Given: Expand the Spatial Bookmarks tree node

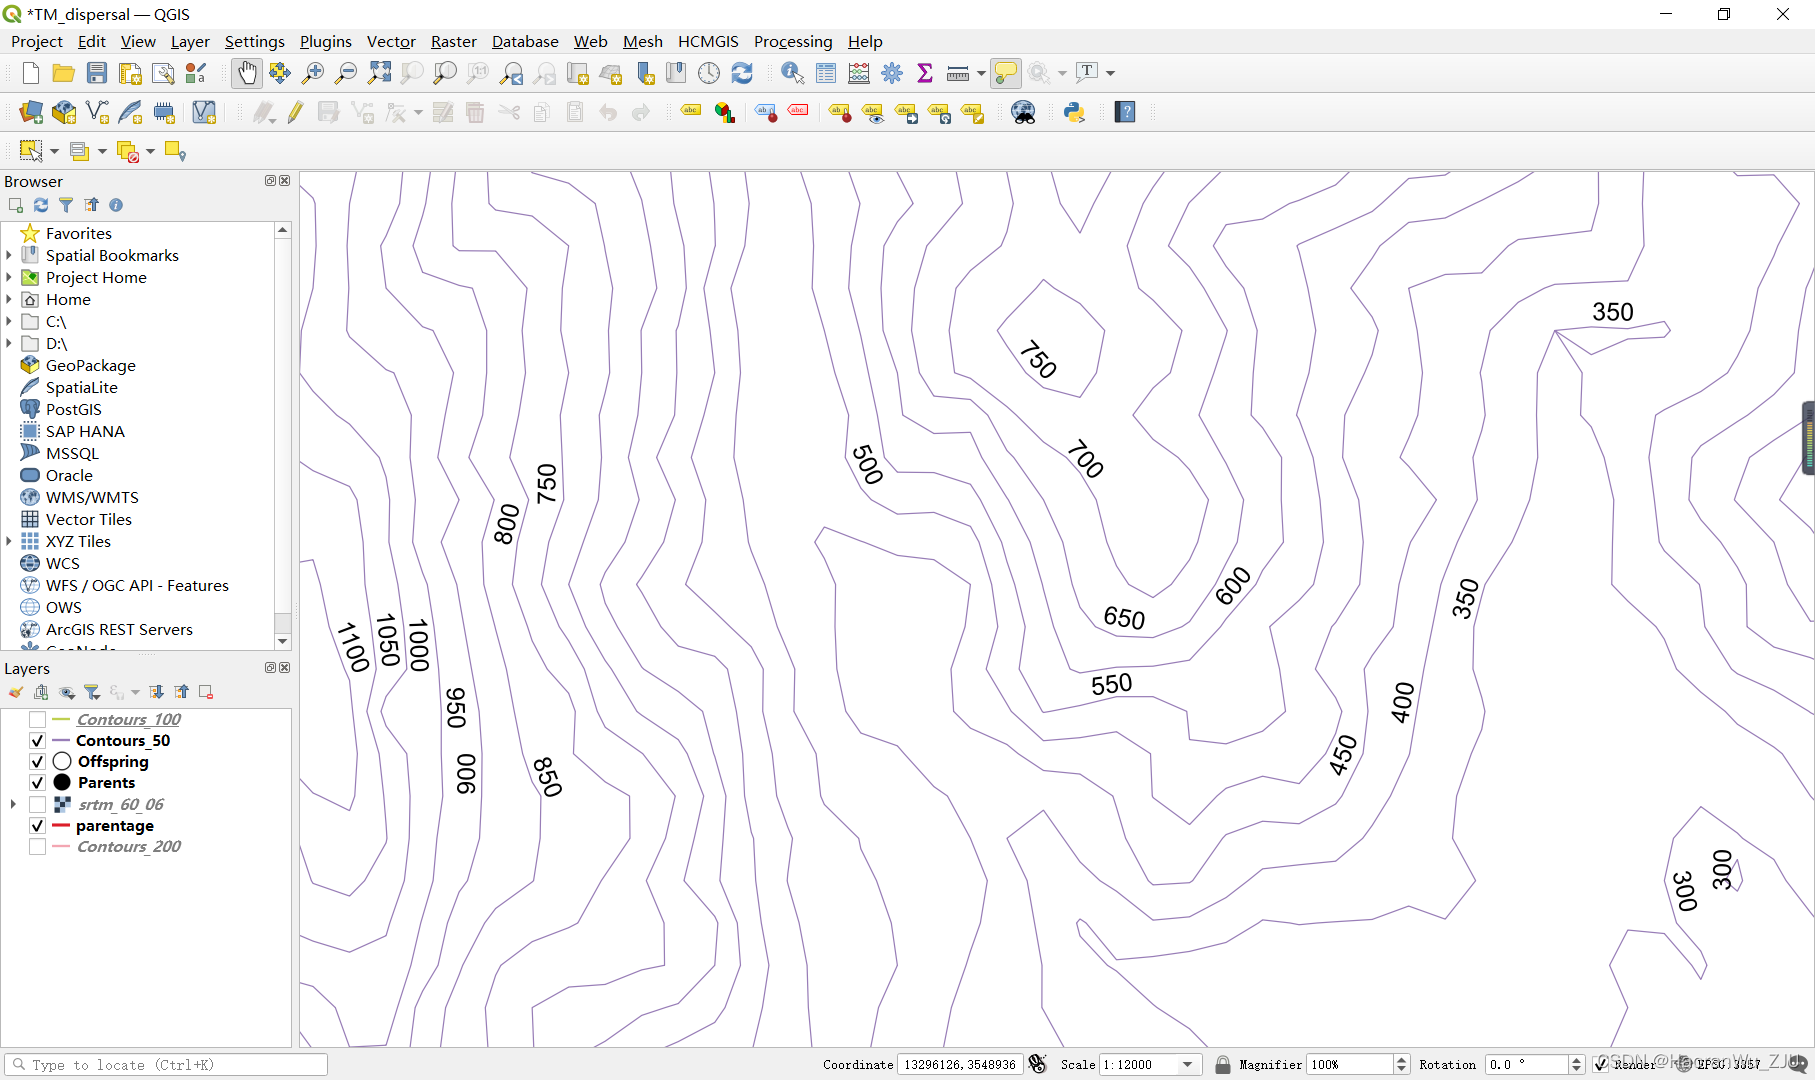Looking at the screenshot, I should 9,255.
